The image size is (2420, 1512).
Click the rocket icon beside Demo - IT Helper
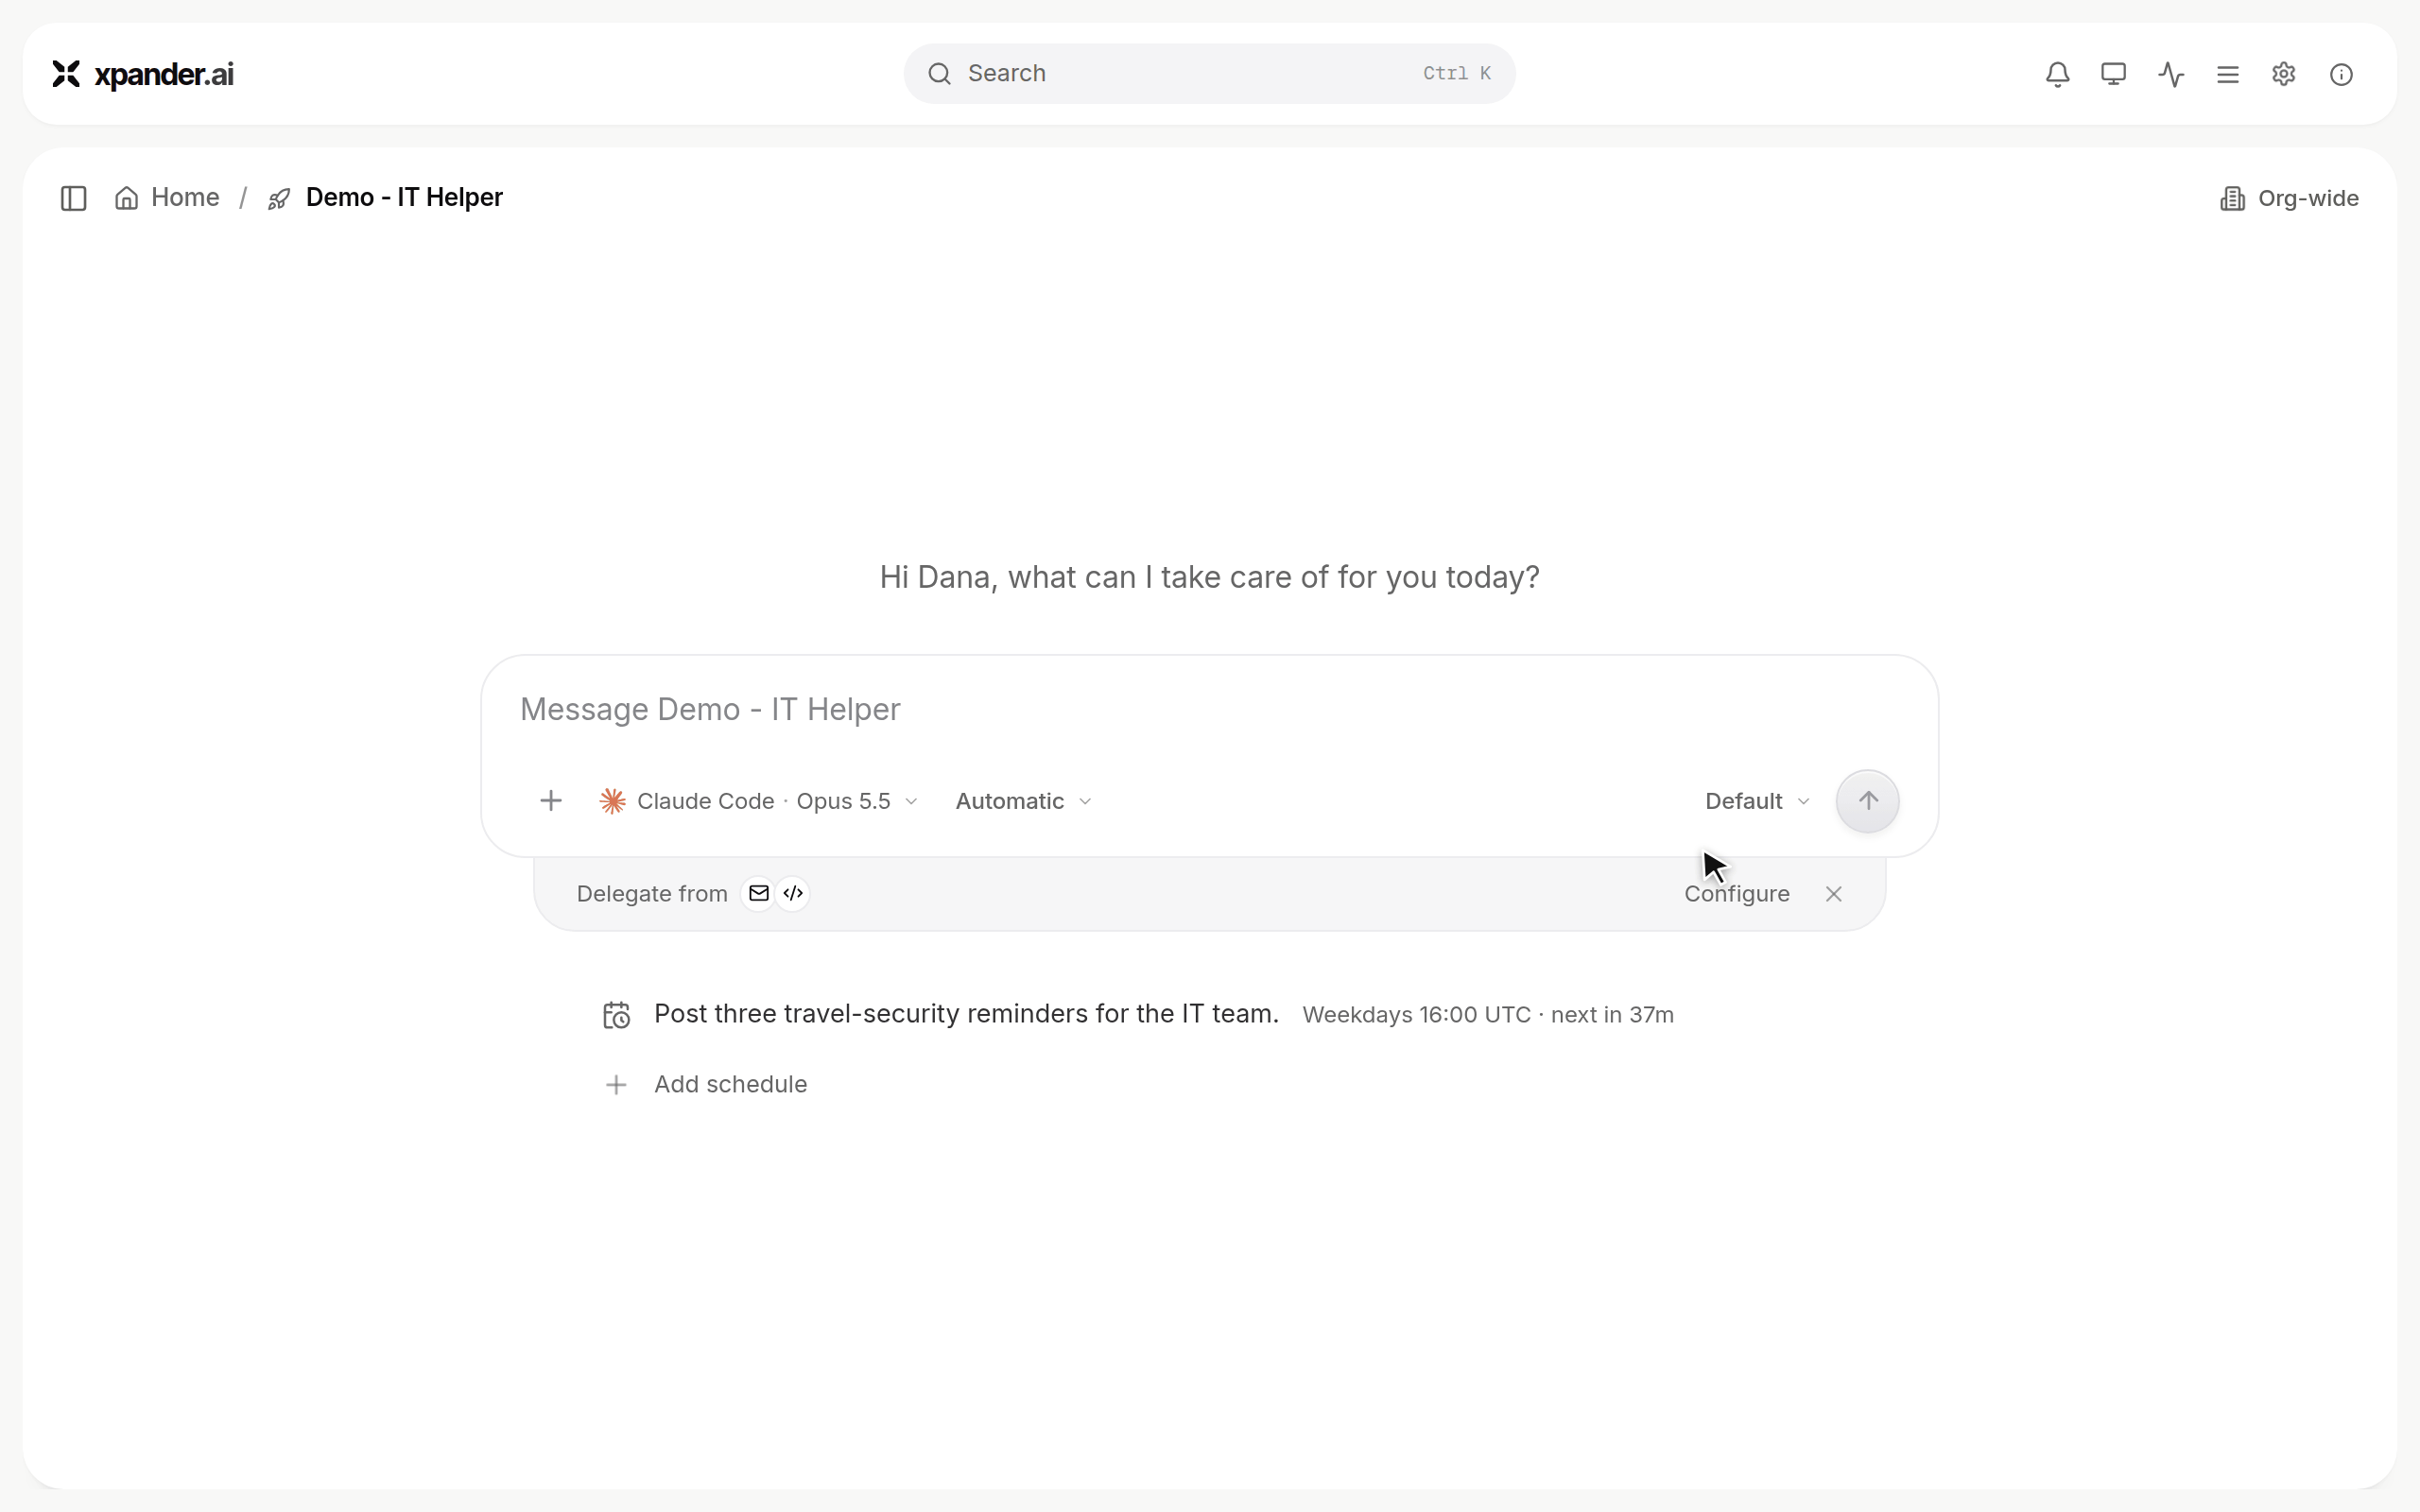click(x=279, y=199)
